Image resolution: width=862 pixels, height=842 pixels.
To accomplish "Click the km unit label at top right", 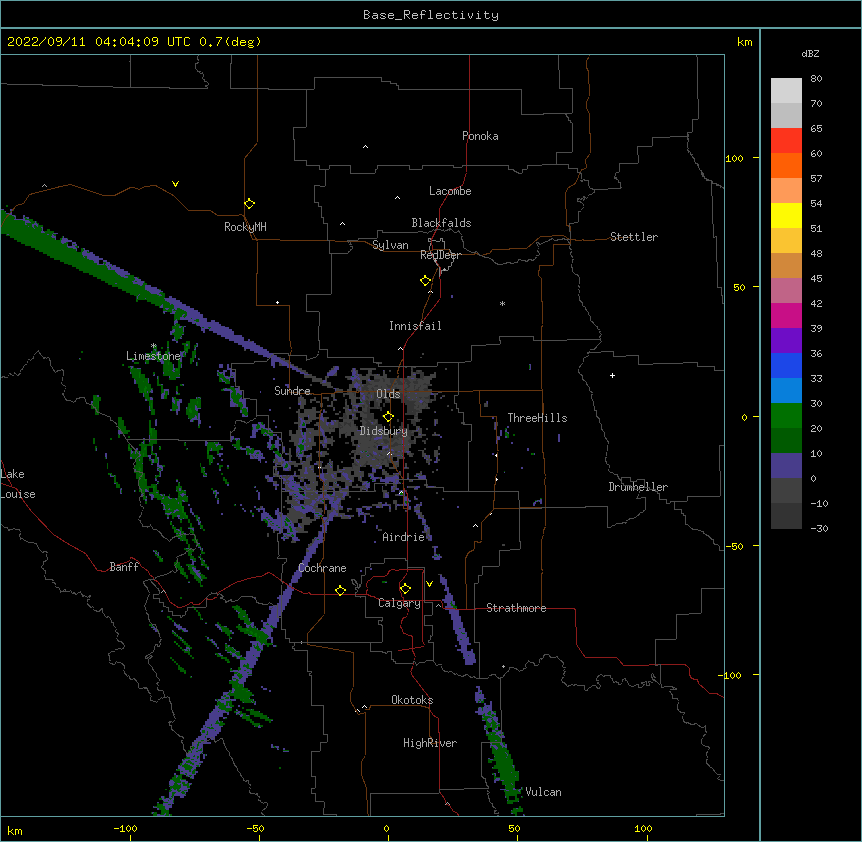I will pyautogui.click(x=744, y=42).
